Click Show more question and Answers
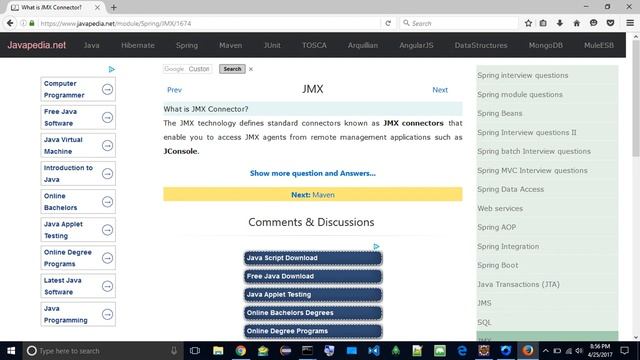This screenshot has width=640, height=360. point(313,173)
